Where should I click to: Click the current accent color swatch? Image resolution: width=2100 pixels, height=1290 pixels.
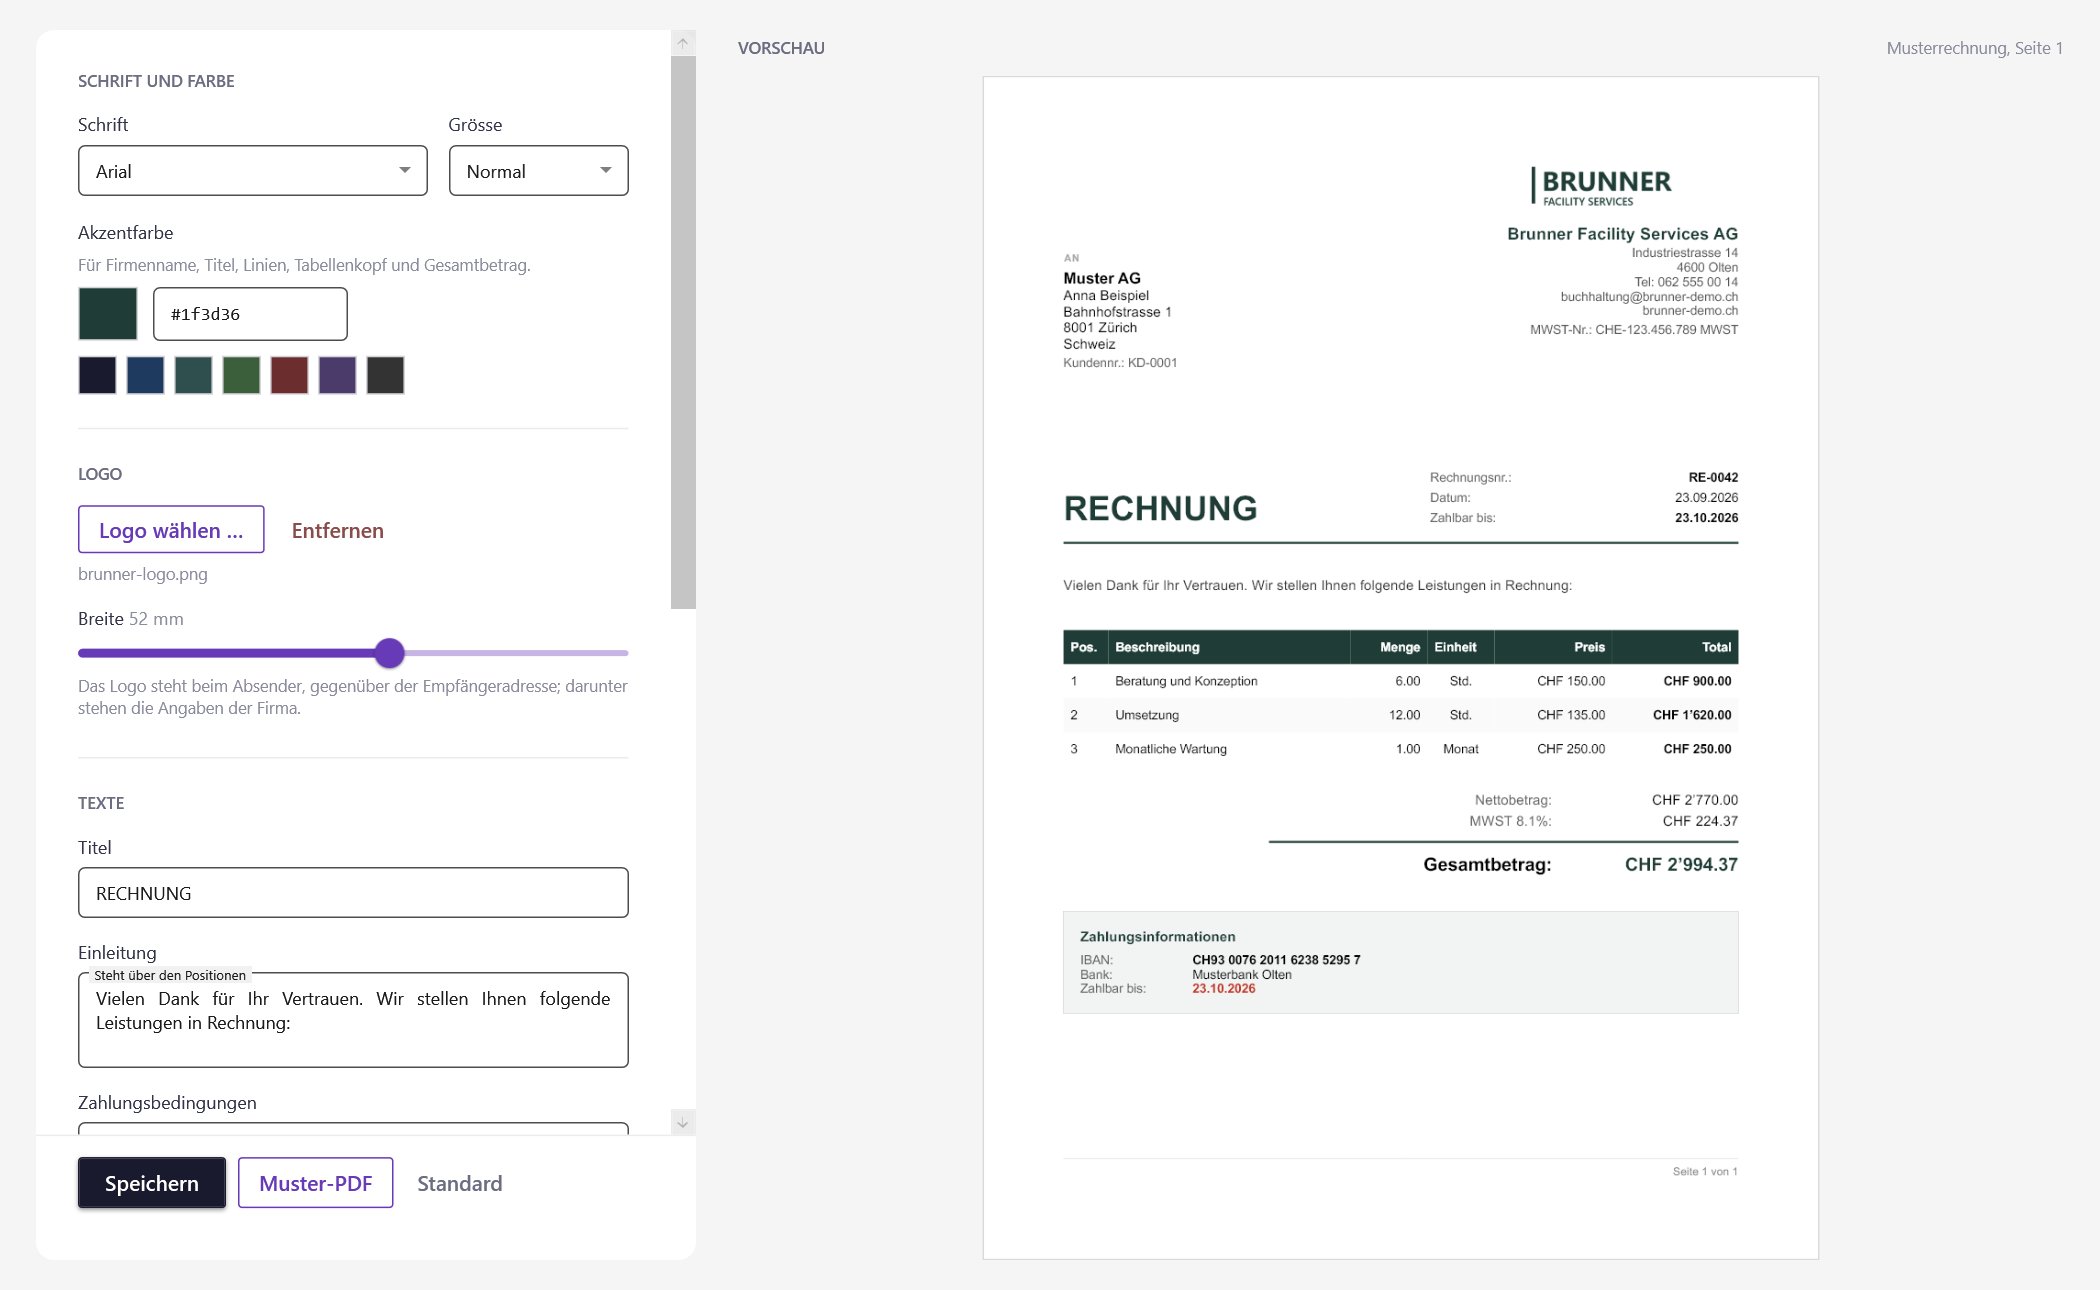(x=108, y=314)
